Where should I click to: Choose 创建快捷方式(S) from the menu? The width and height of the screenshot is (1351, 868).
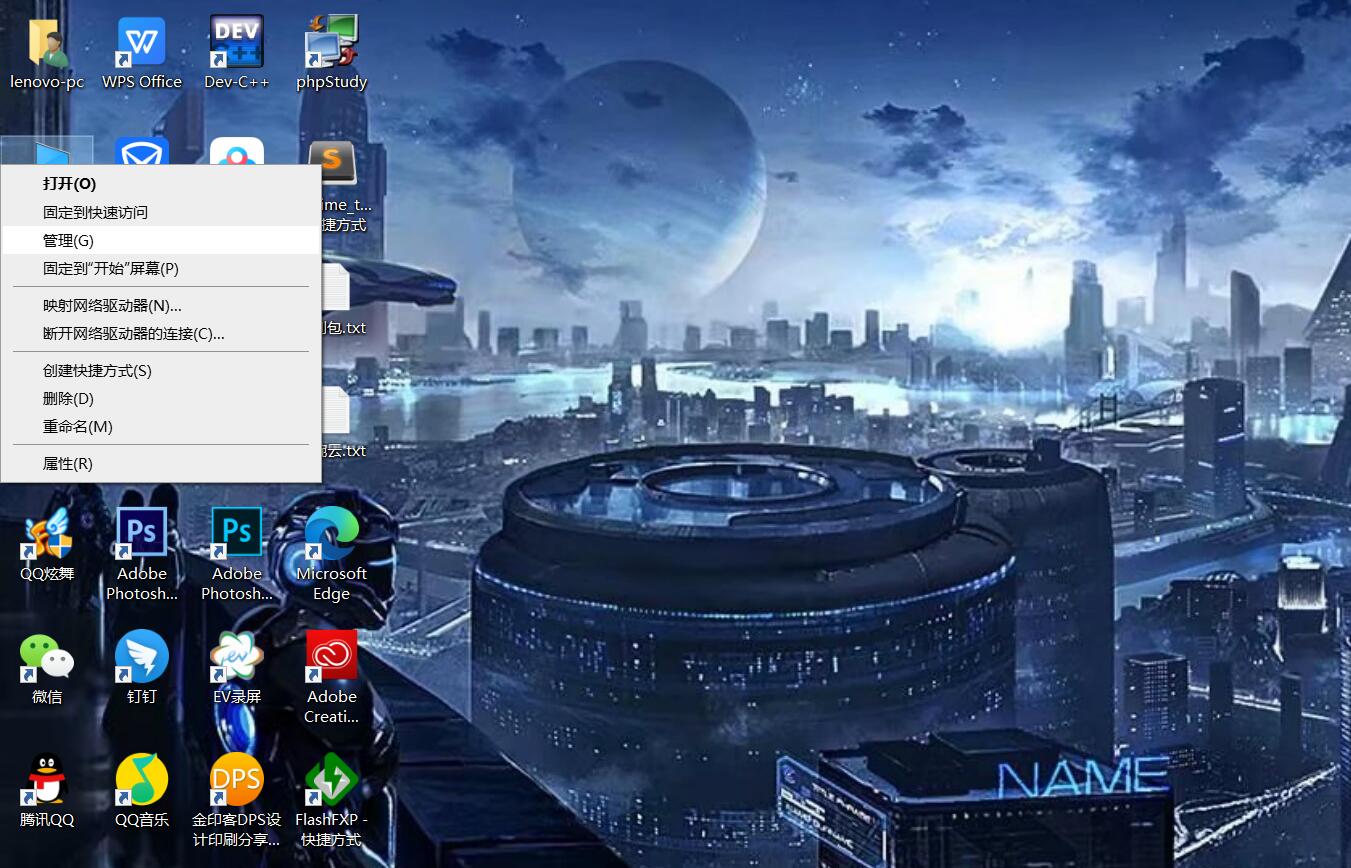coord(161,370)
